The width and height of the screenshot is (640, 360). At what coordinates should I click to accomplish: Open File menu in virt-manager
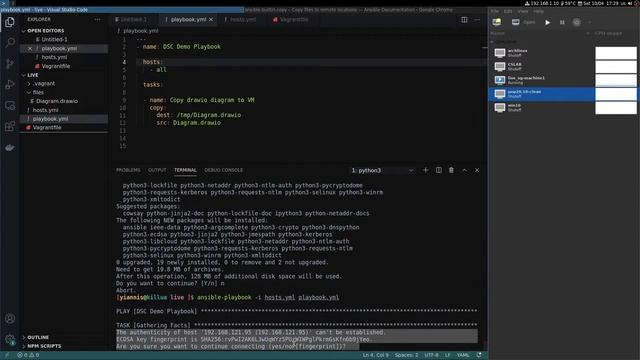pyautogui.click(x=495, y=11)
